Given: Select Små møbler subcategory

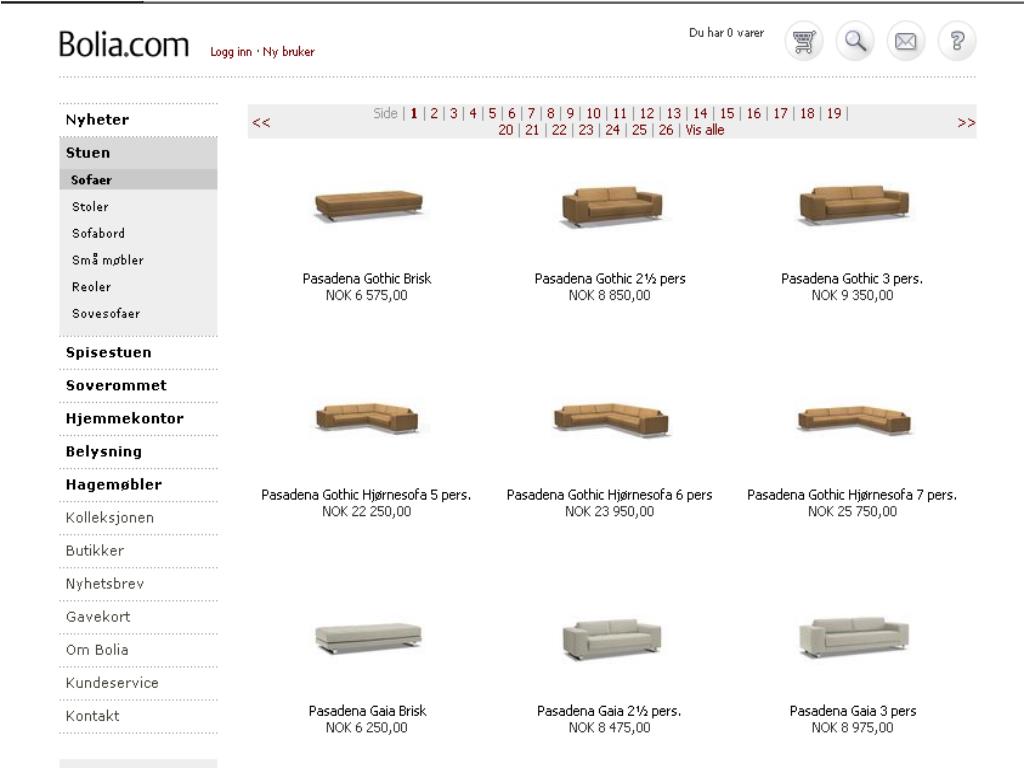Looking at the screenshot, I should 108,260.
